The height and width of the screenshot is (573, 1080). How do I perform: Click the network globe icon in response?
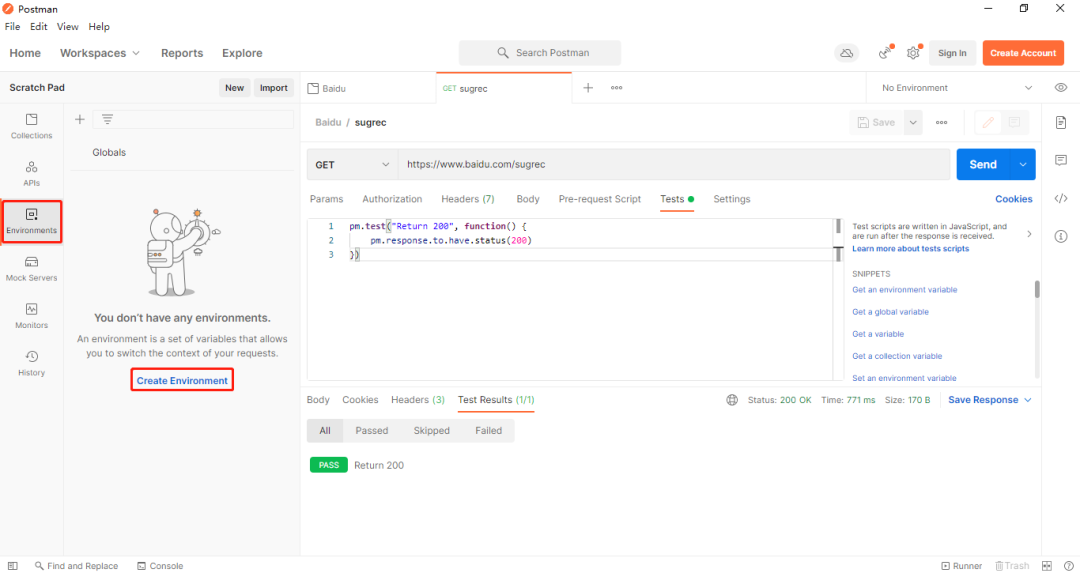click(732, 400)
